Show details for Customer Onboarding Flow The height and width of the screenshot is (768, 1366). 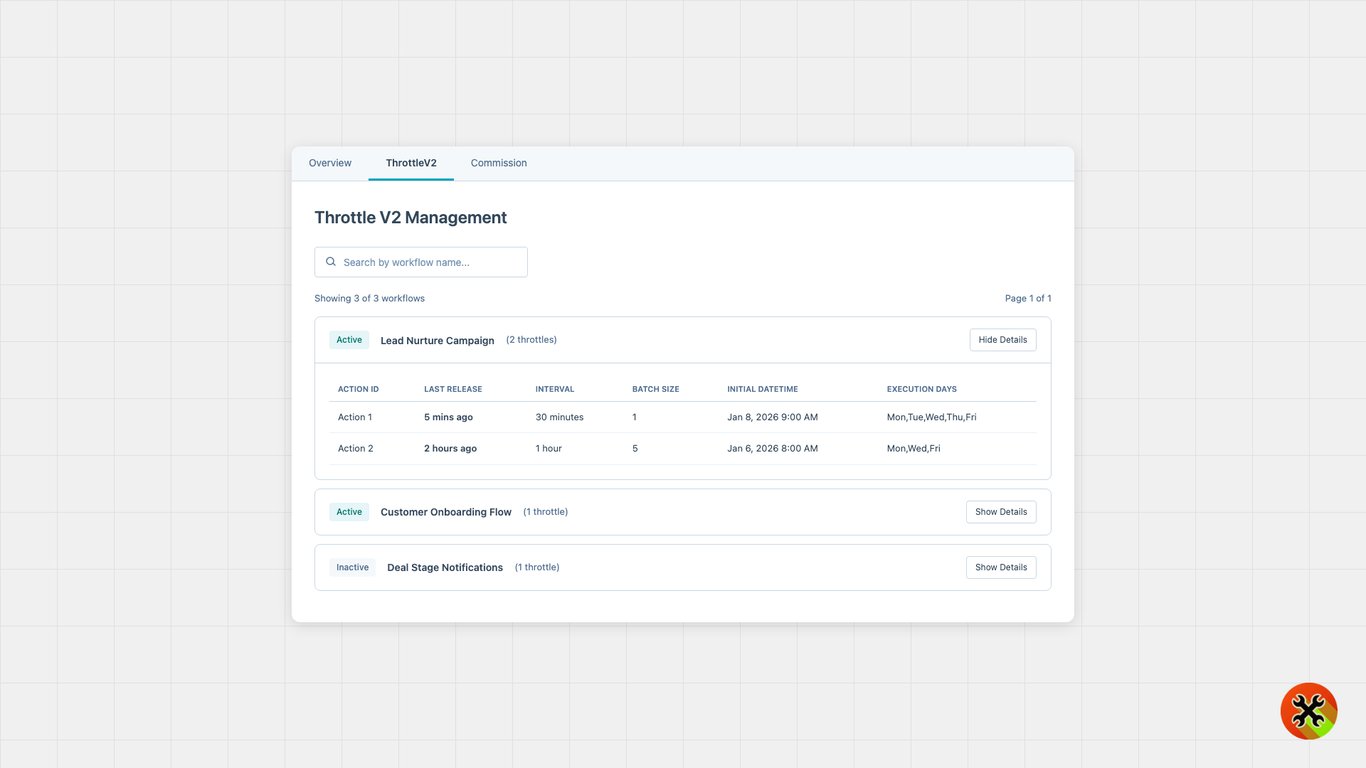1000,511
